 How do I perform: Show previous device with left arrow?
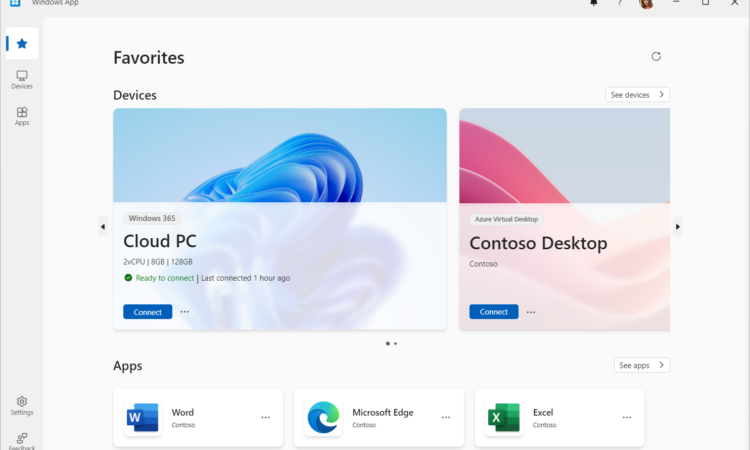click(x=103, y=227)
